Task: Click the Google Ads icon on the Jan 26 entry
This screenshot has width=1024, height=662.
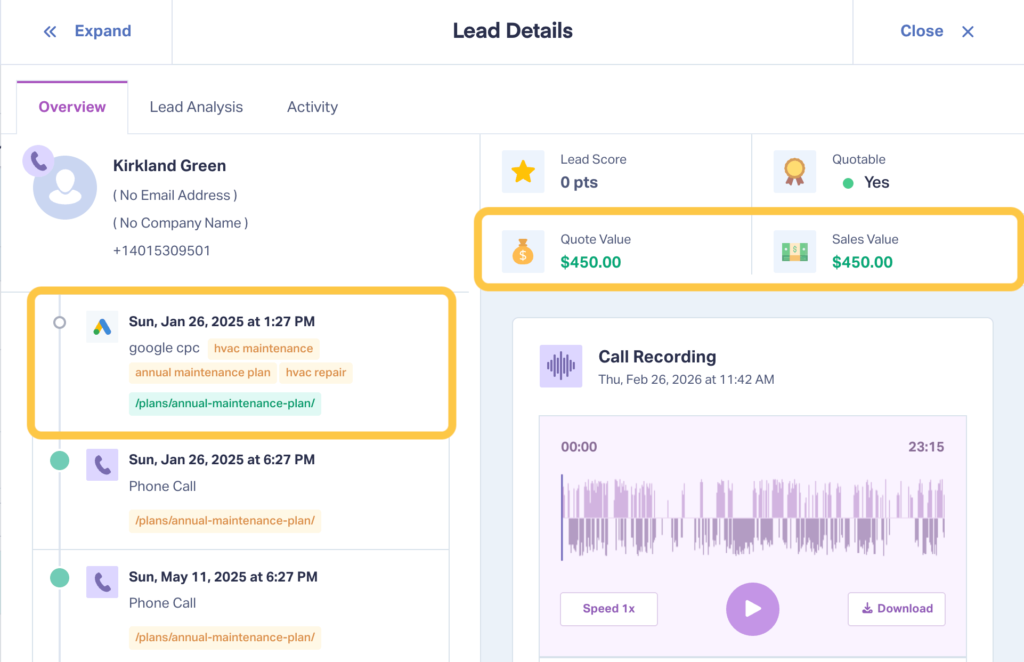Action: click(x=101, y=326)
